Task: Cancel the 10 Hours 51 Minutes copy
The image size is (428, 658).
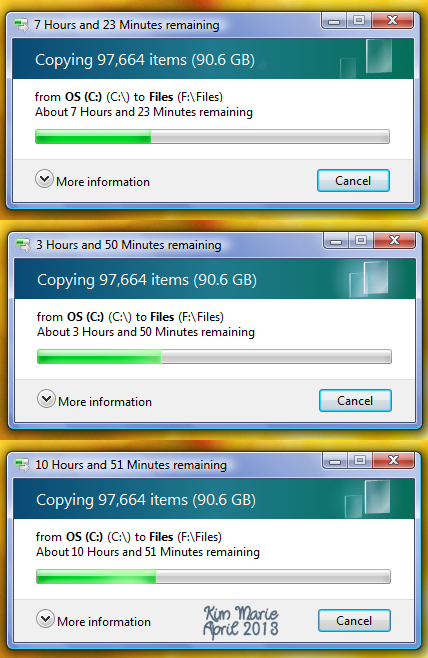Action: (x=354, y=620)
